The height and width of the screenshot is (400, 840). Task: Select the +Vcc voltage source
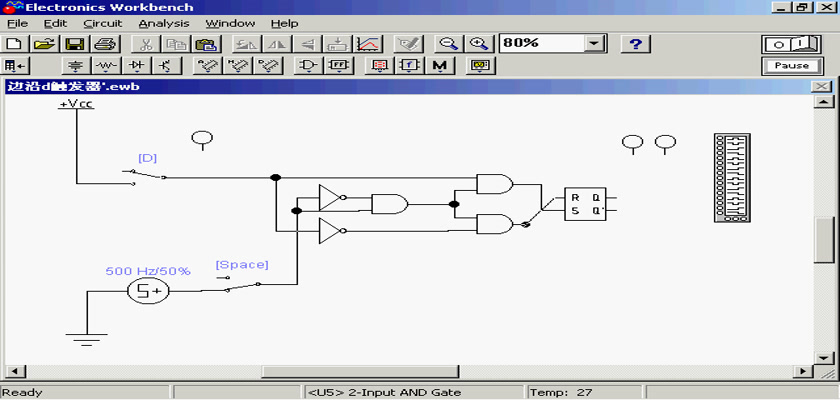[x=76, y=104]
